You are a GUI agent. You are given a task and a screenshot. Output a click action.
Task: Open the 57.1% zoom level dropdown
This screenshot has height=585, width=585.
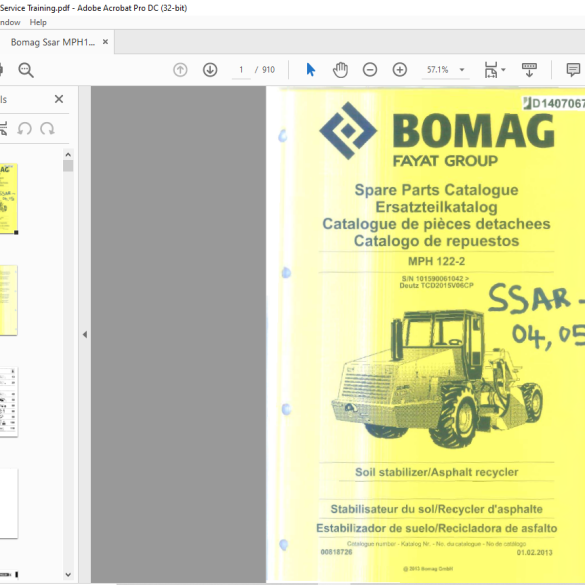[x=462, y=70]
